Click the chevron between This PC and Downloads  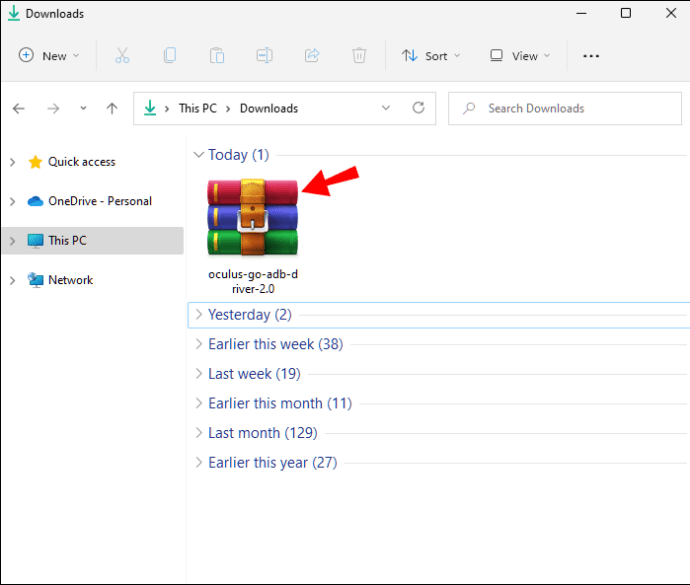pyautogui.click(x=228, y=109)
